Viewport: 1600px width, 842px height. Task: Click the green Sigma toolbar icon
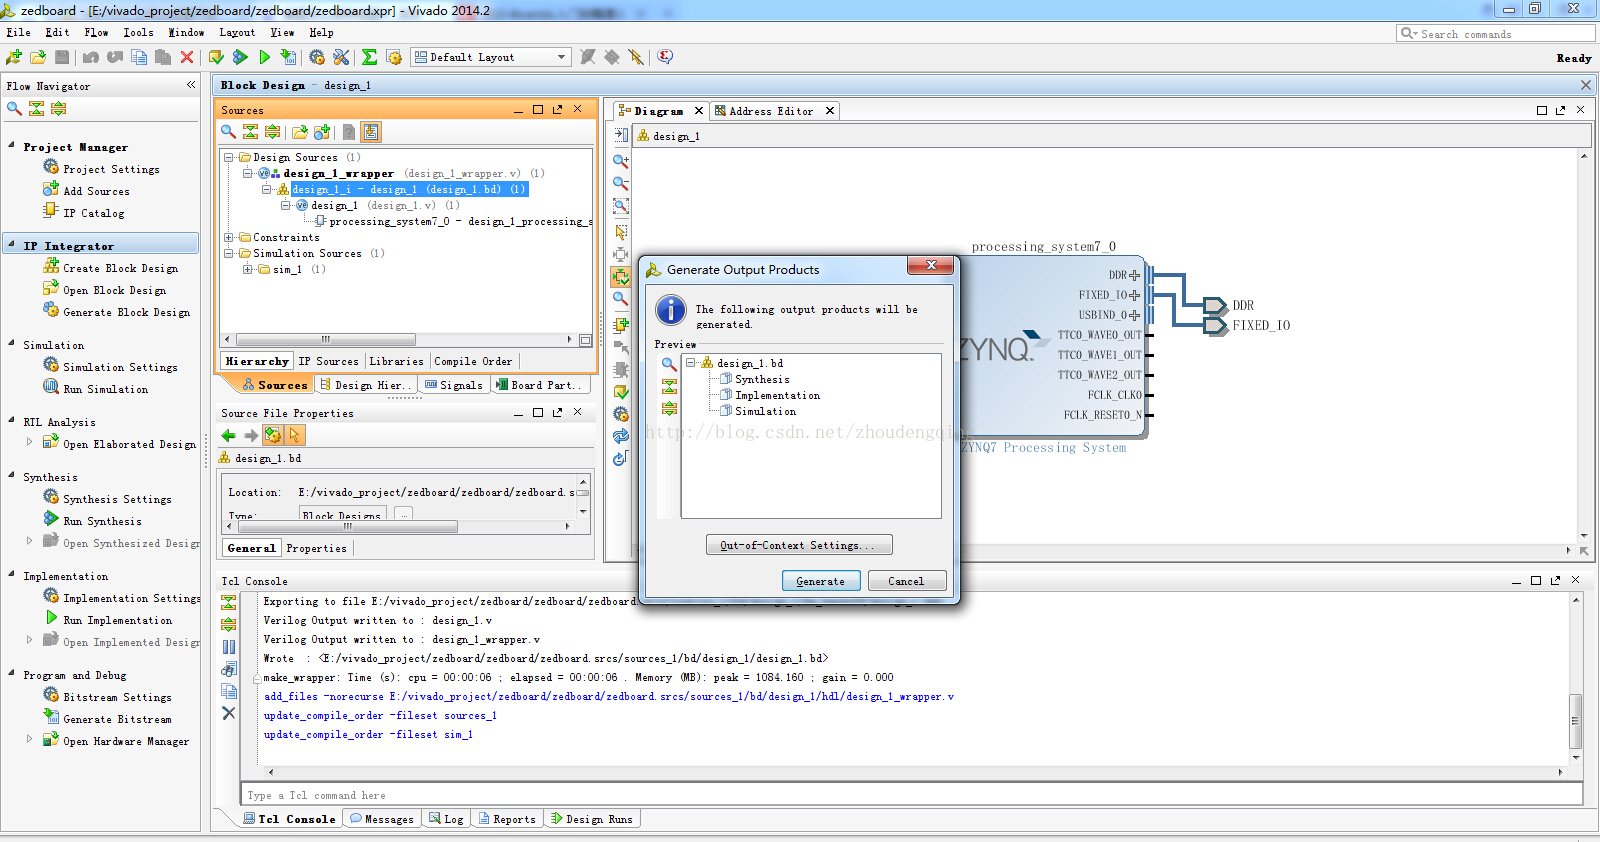click(x=369, y=57)
